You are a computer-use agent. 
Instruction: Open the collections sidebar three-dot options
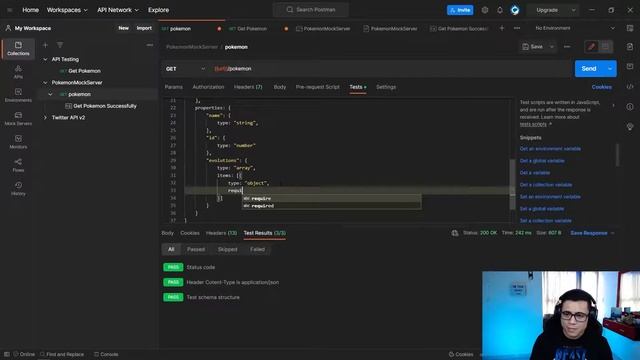[x=150, y=45]
